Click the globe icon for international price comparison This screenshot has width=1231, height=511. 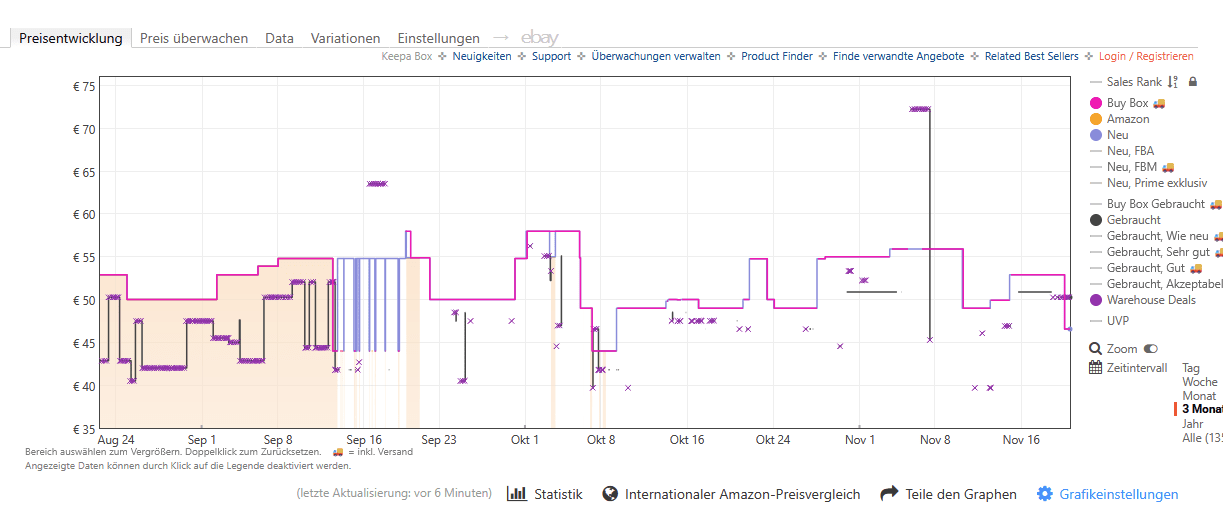[609, 494]
